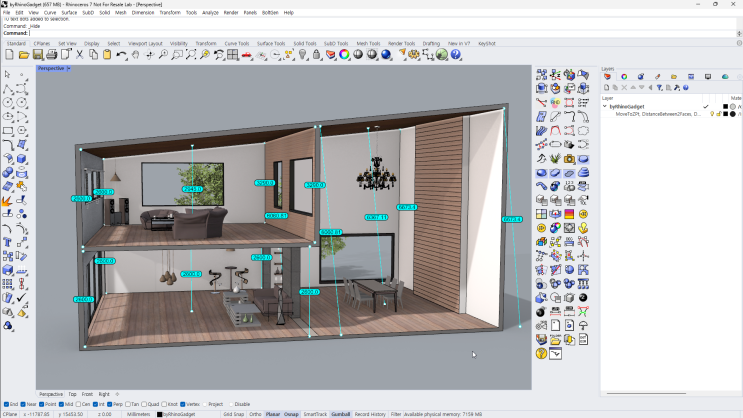Toggle Gumball in status bar
743x418 pixels.
pos(340,414)
